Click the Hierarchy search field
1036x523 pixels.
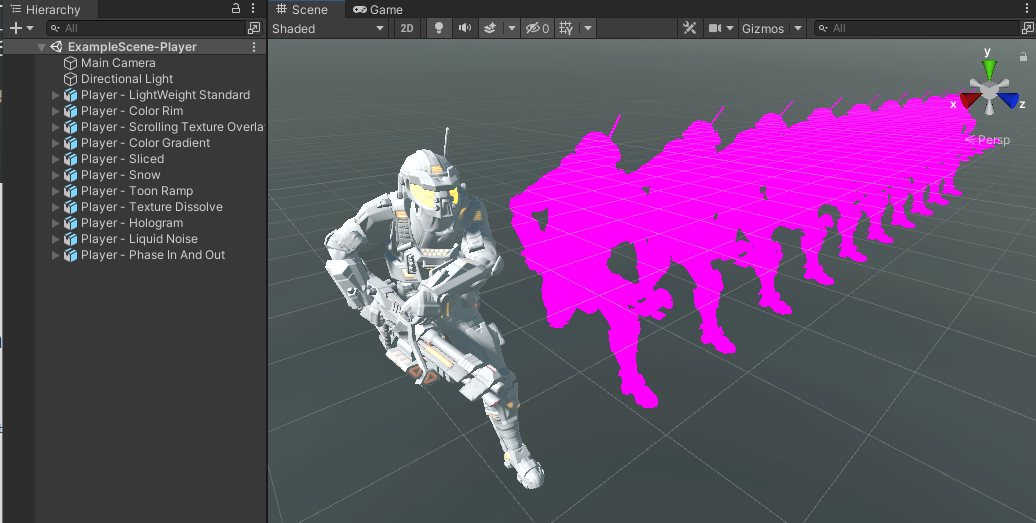click(145, 28)
